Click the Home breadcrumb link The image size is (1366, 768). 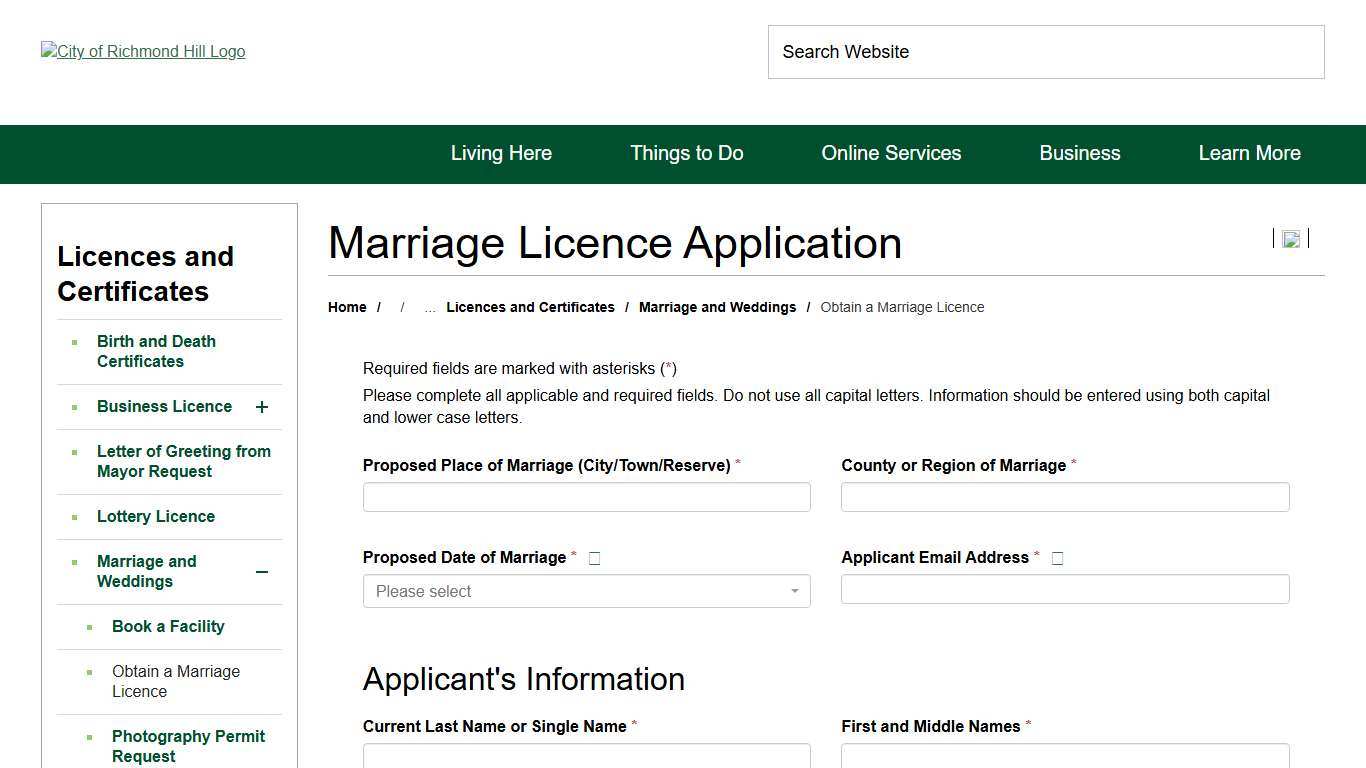coord(347,307)
